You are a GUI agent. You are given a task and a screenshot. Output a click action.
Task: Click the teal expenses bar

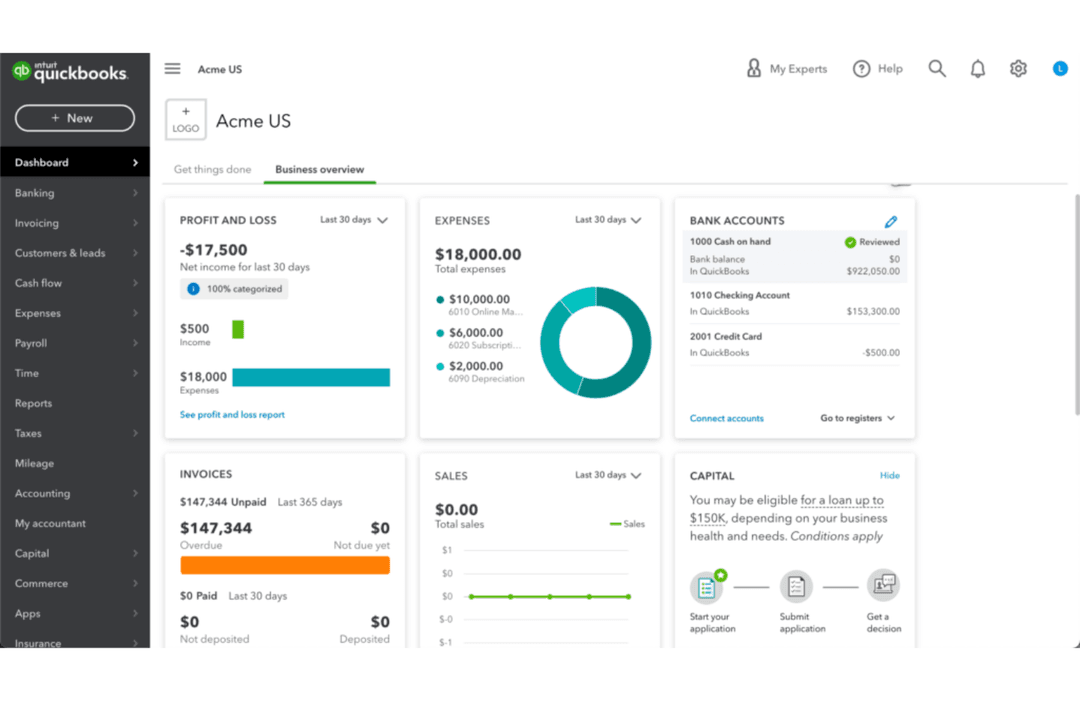[311, 377]
